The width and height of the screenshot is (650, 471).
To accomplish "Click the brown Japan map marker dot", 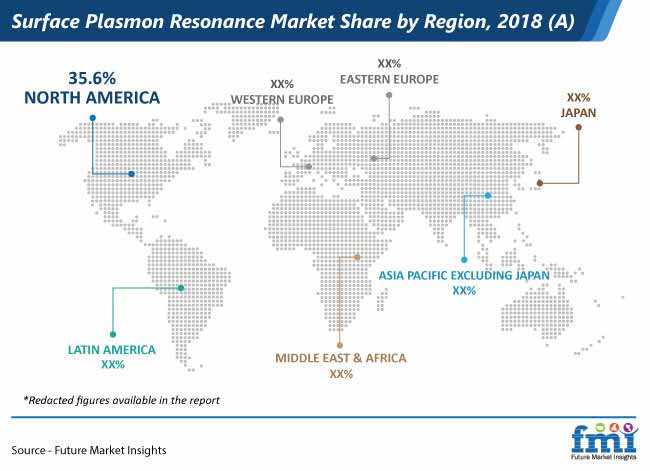I will (x=540, y=183).
